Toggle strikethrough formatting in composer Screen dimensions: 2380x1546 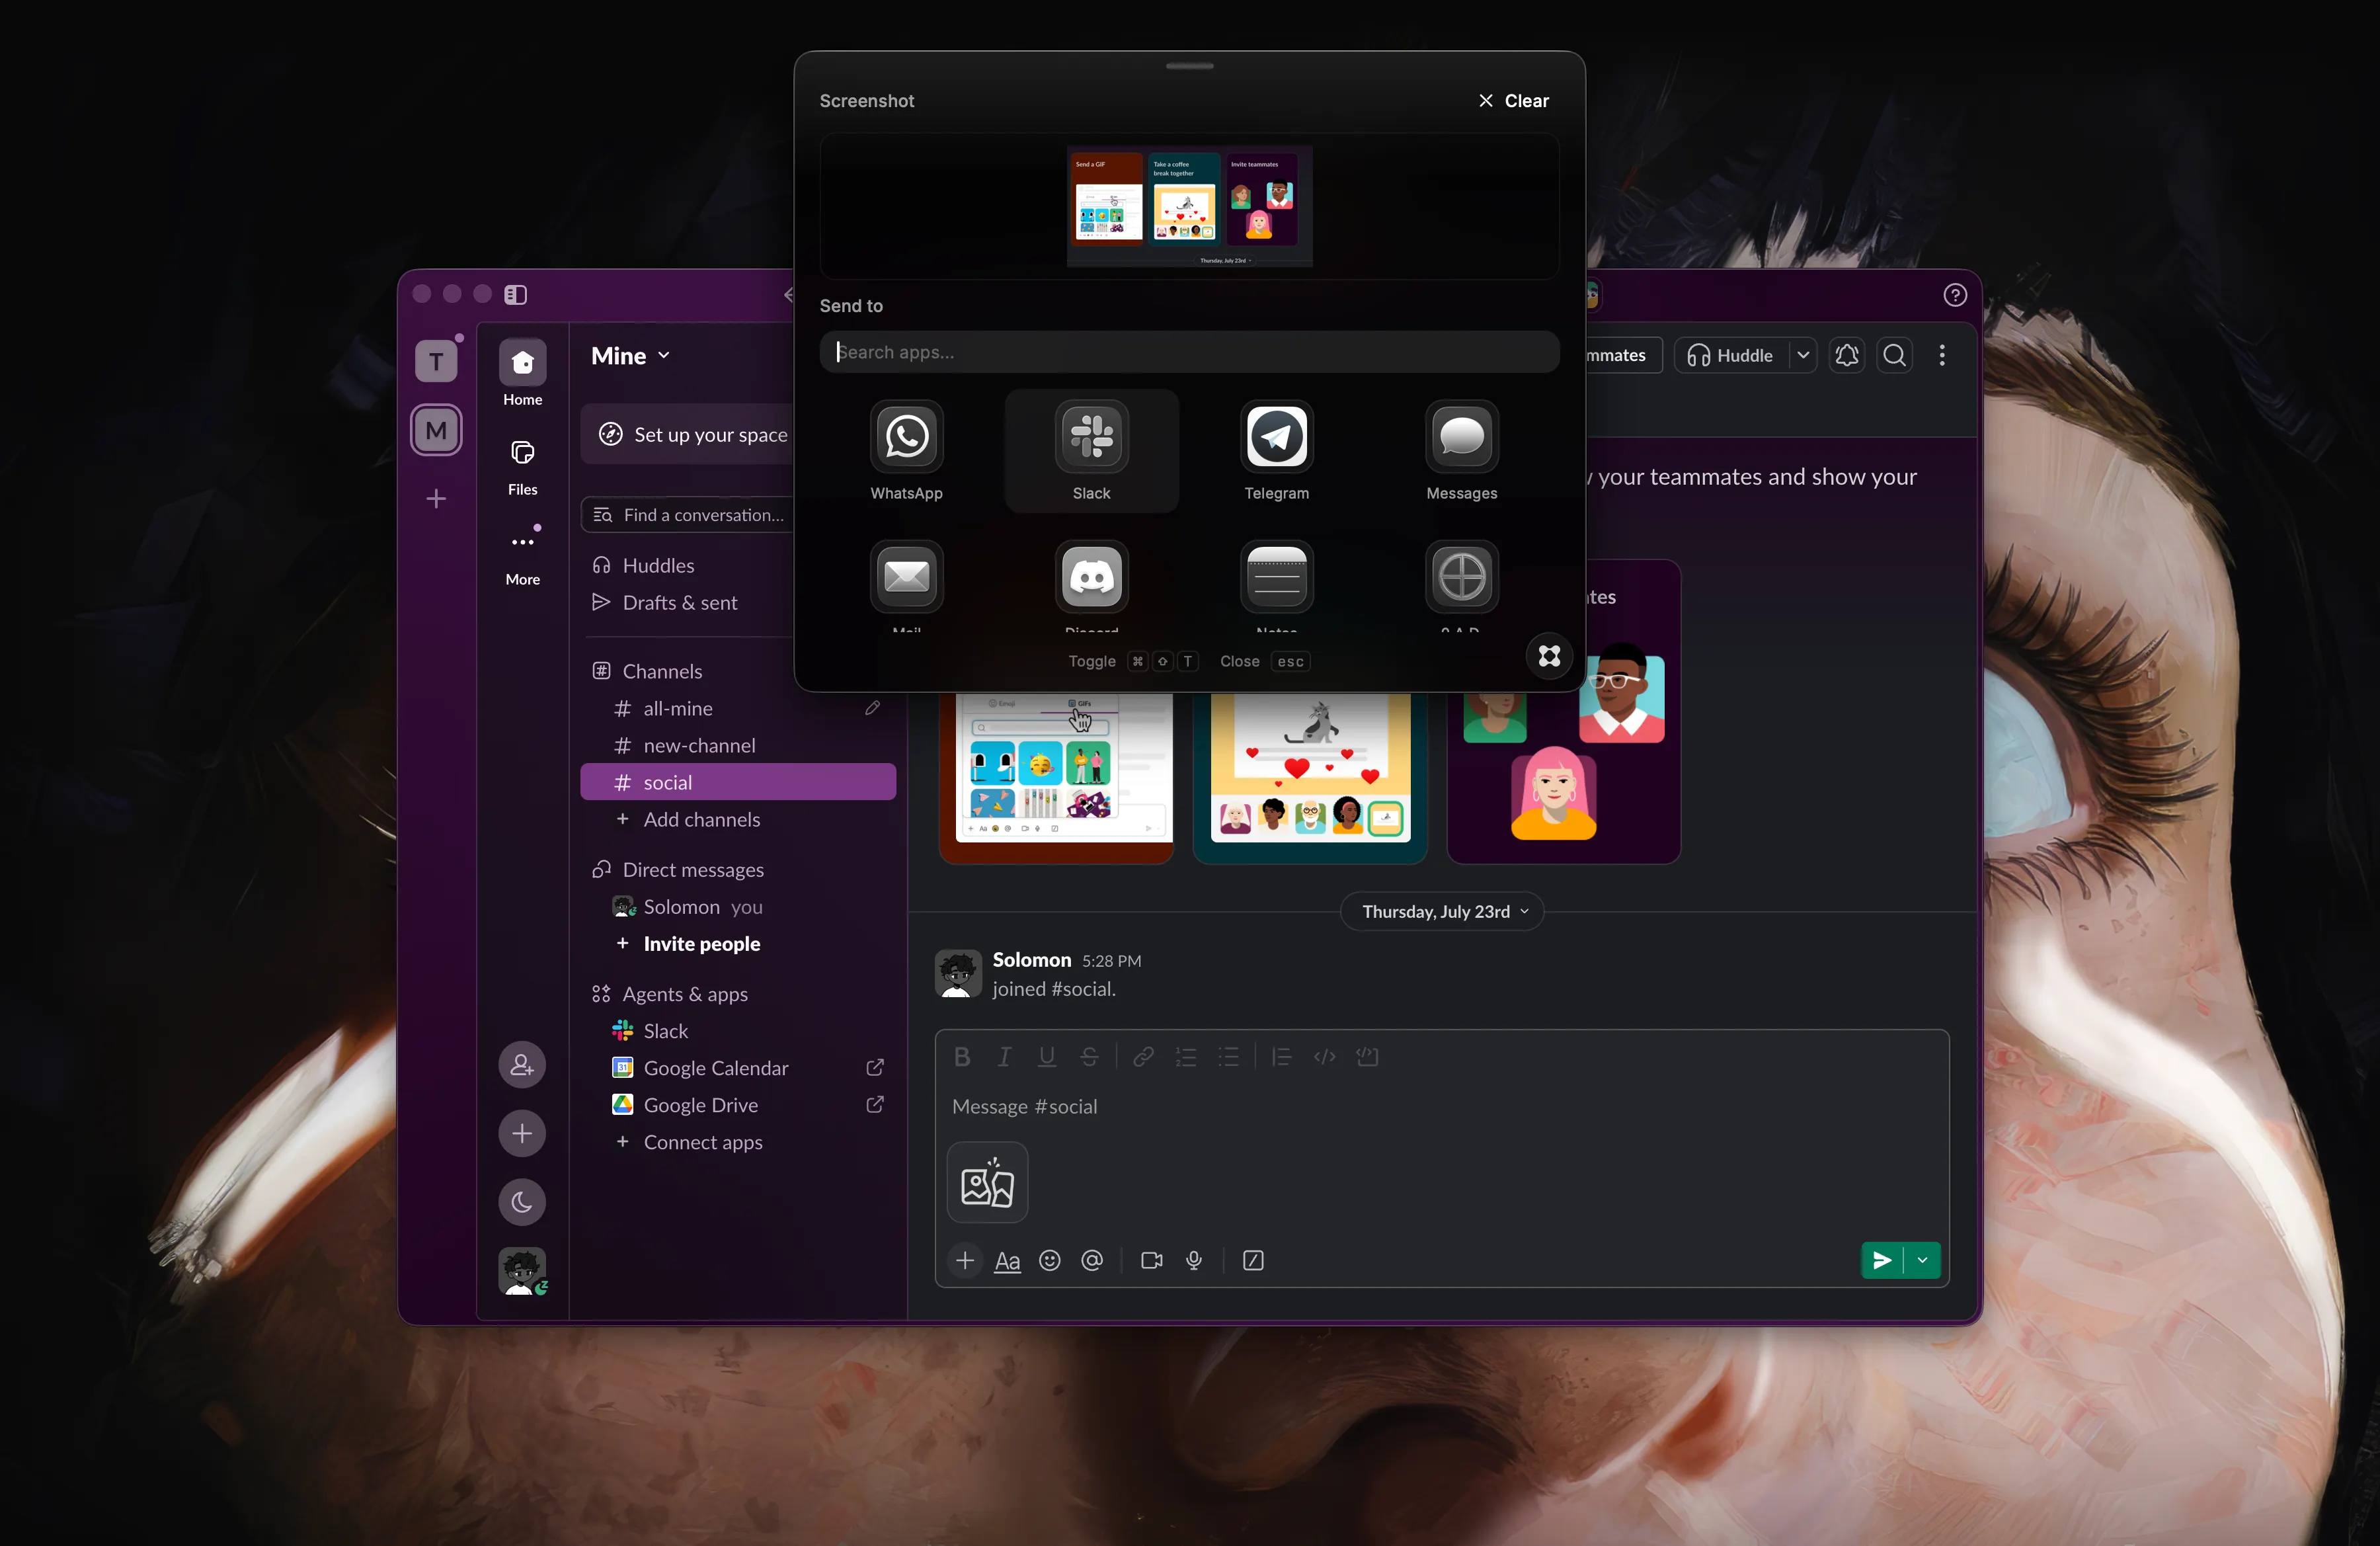1089,1056
